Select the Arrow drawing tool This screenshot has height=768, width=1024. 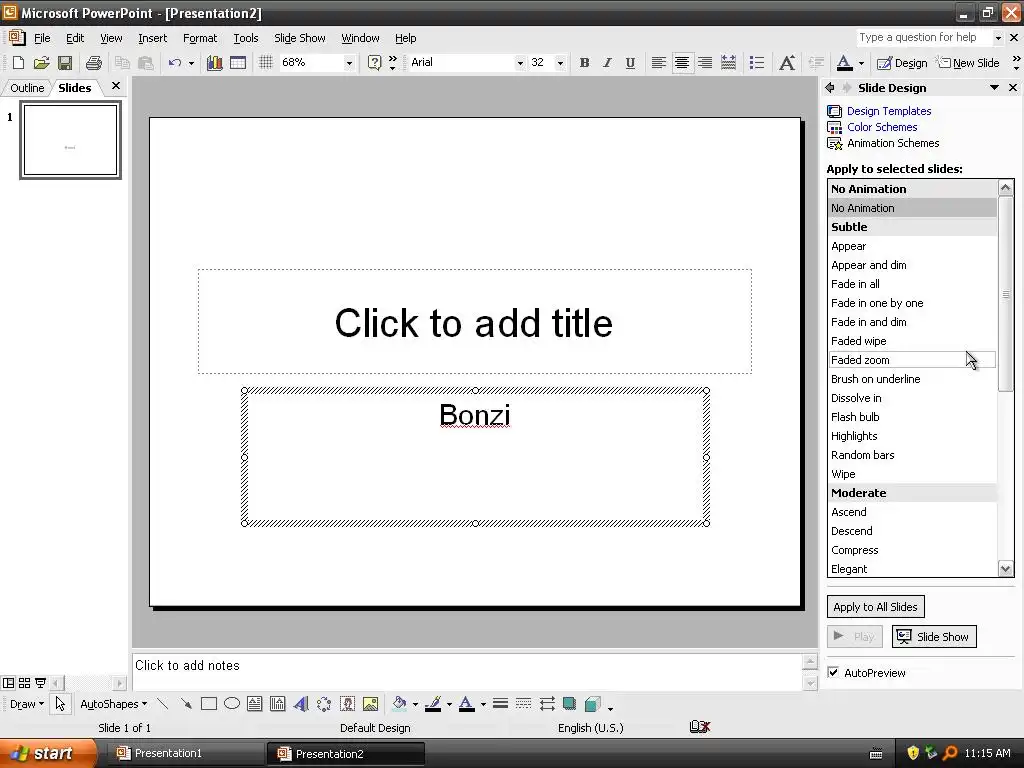(x=186, y=704)
